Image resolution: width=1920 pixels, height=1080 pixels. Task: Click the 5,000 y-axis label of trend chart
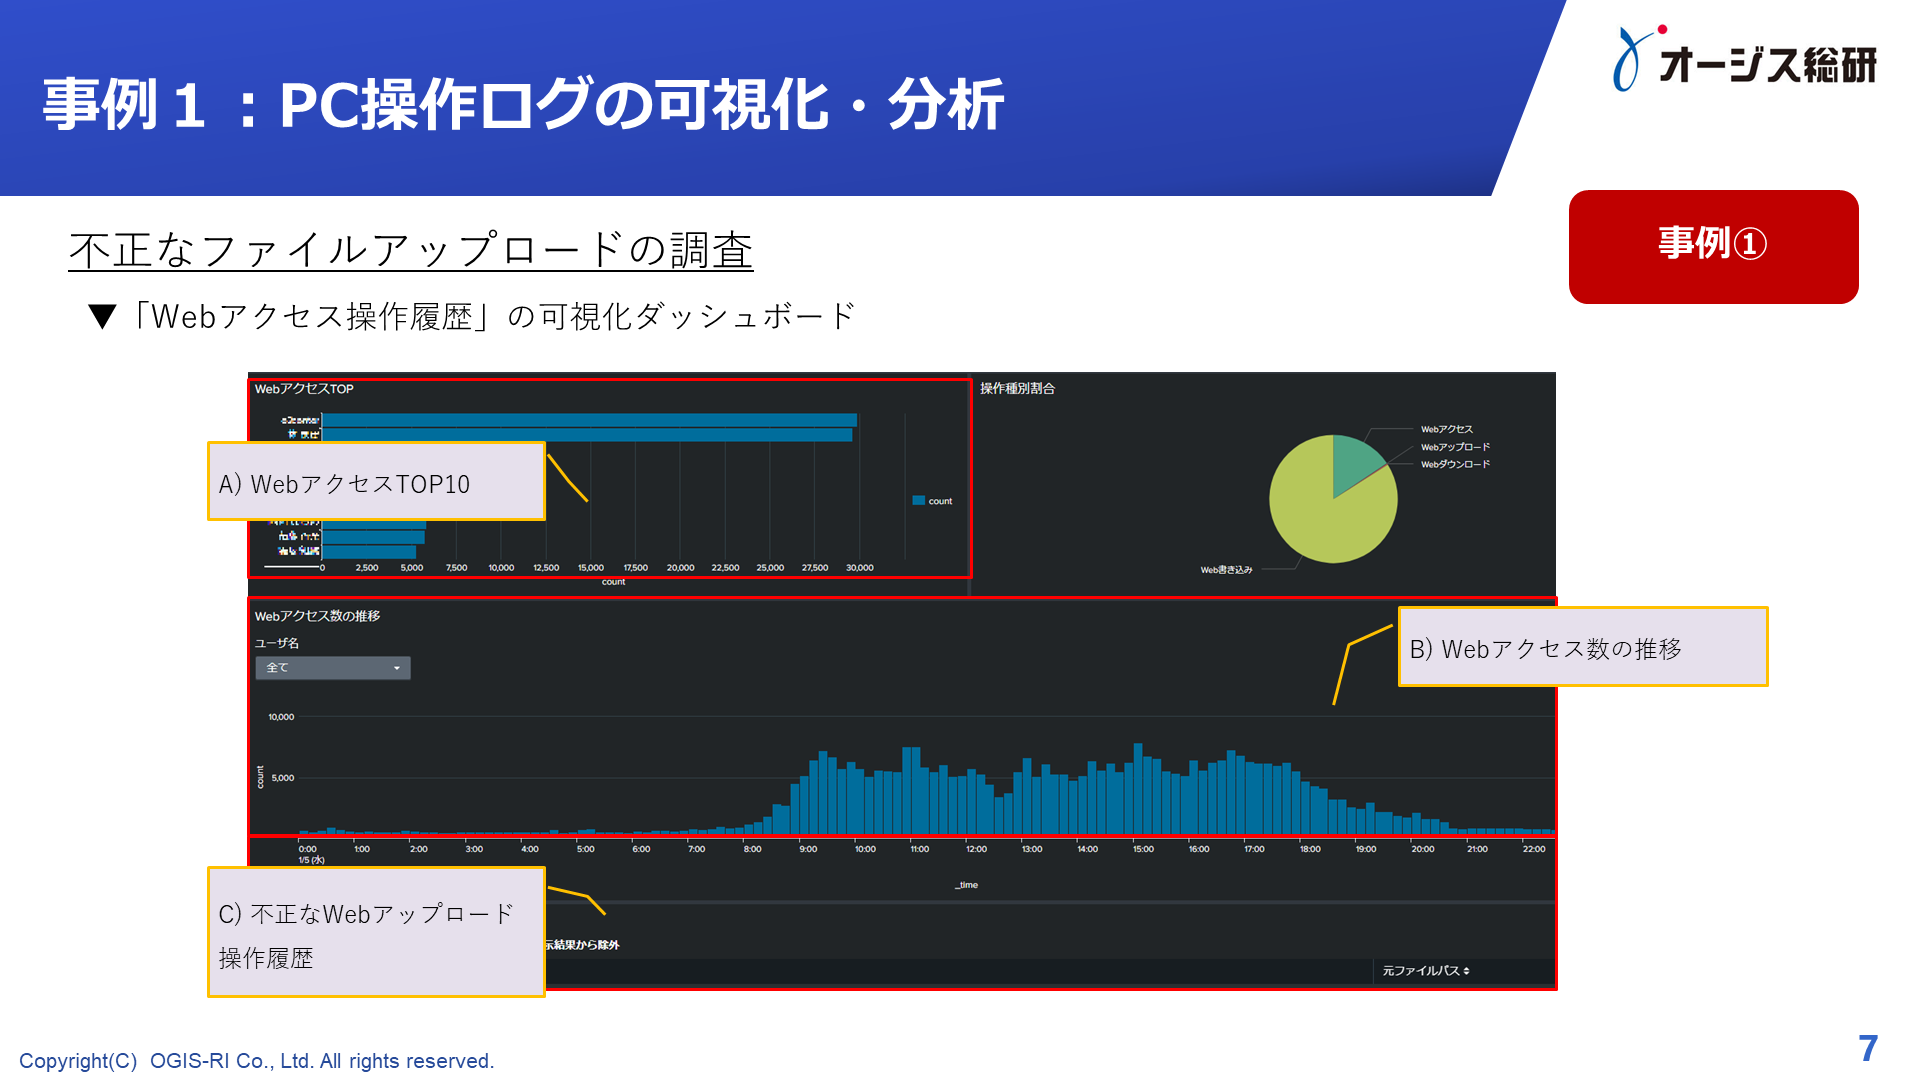283,778
